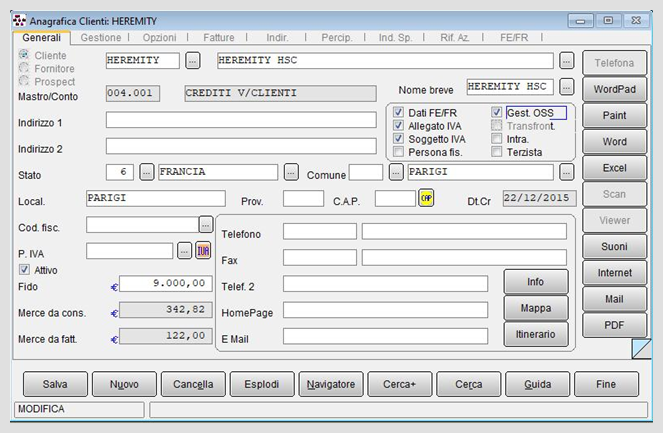Open the Navigatore button

pos(331,384)
